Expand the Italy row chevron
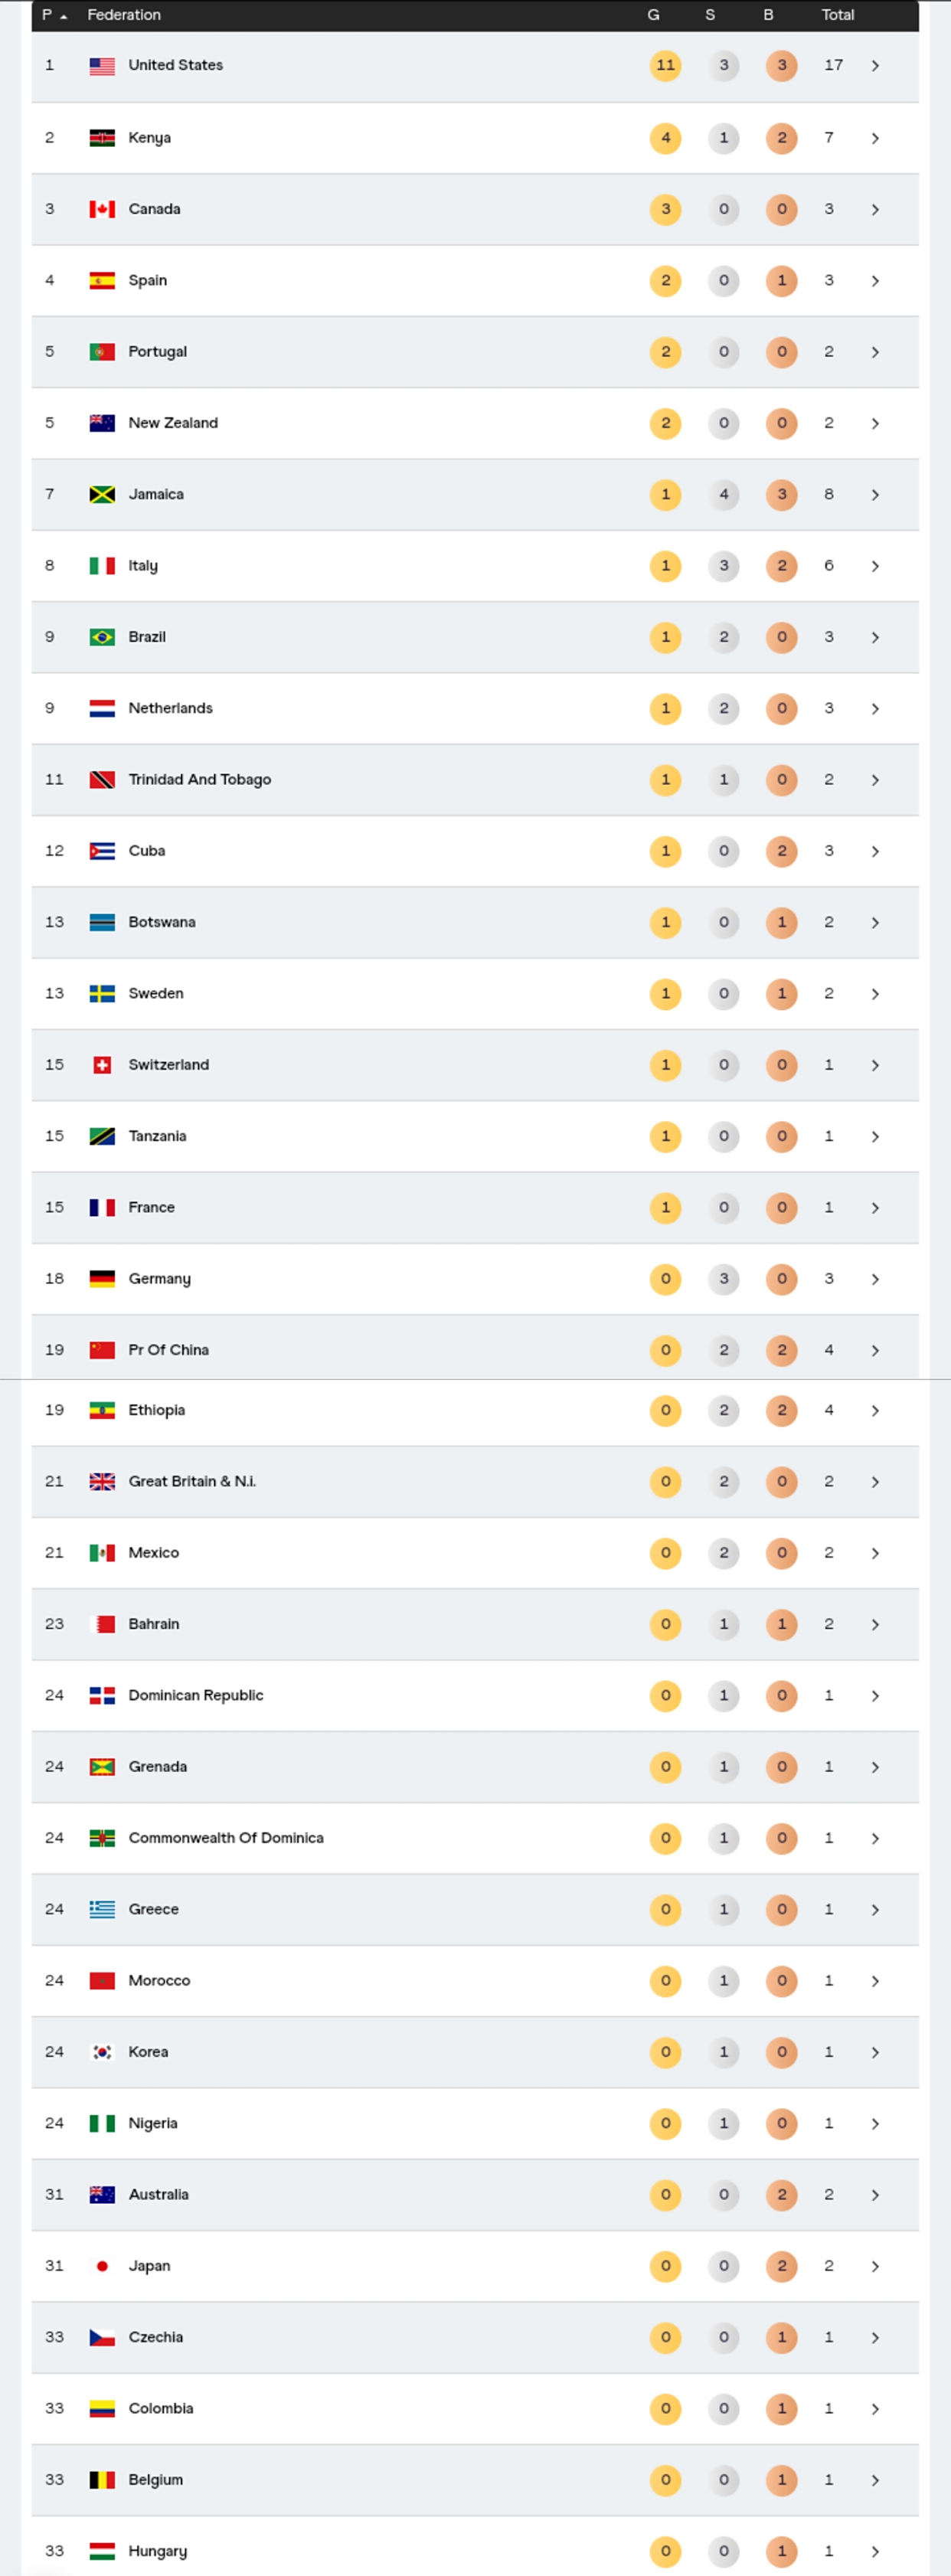This screenshot has height=2576, width=951. pos(875,566)
